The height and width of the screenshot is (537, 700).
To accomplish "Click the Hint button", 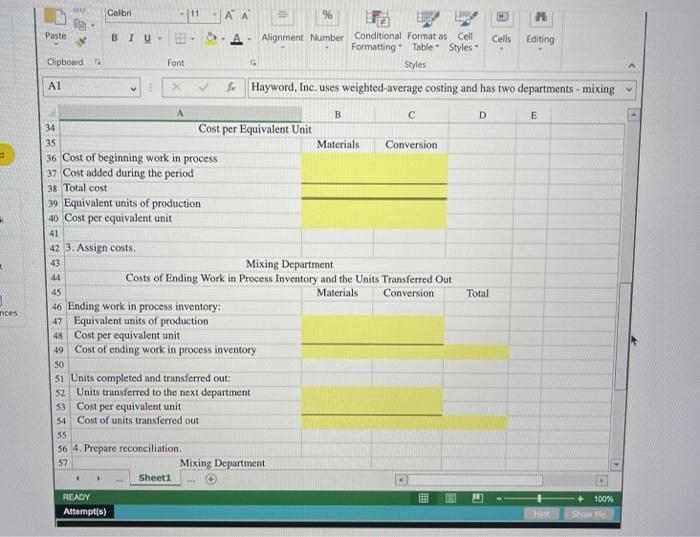I will (x=542, y=514).
